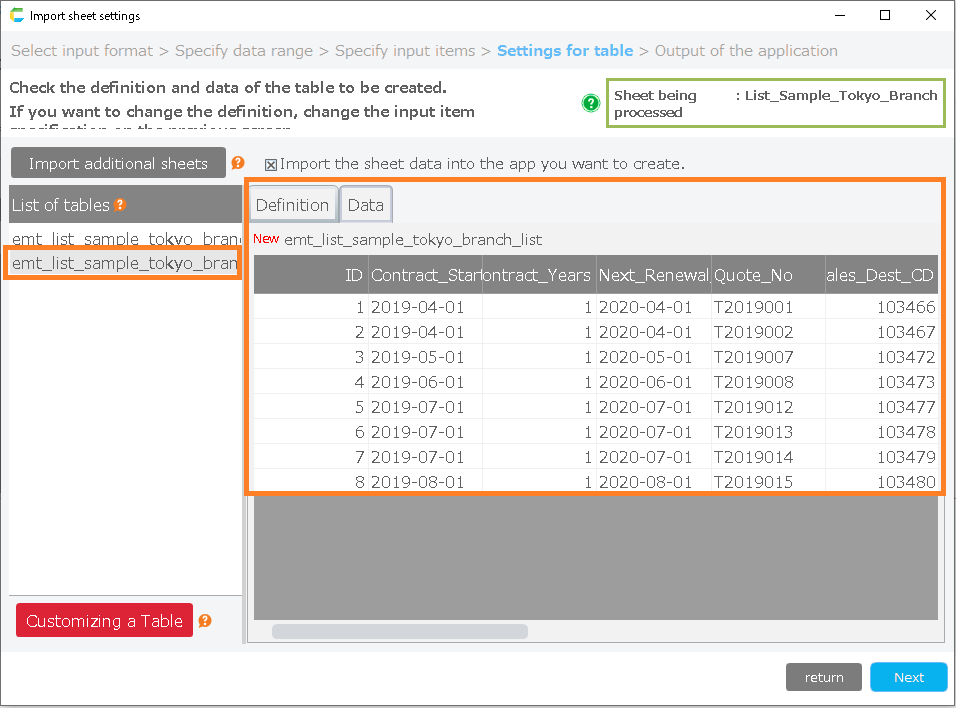Click the application logo in title bar
This screenshot has height=708, width=956.
click(x=16, y=16)
